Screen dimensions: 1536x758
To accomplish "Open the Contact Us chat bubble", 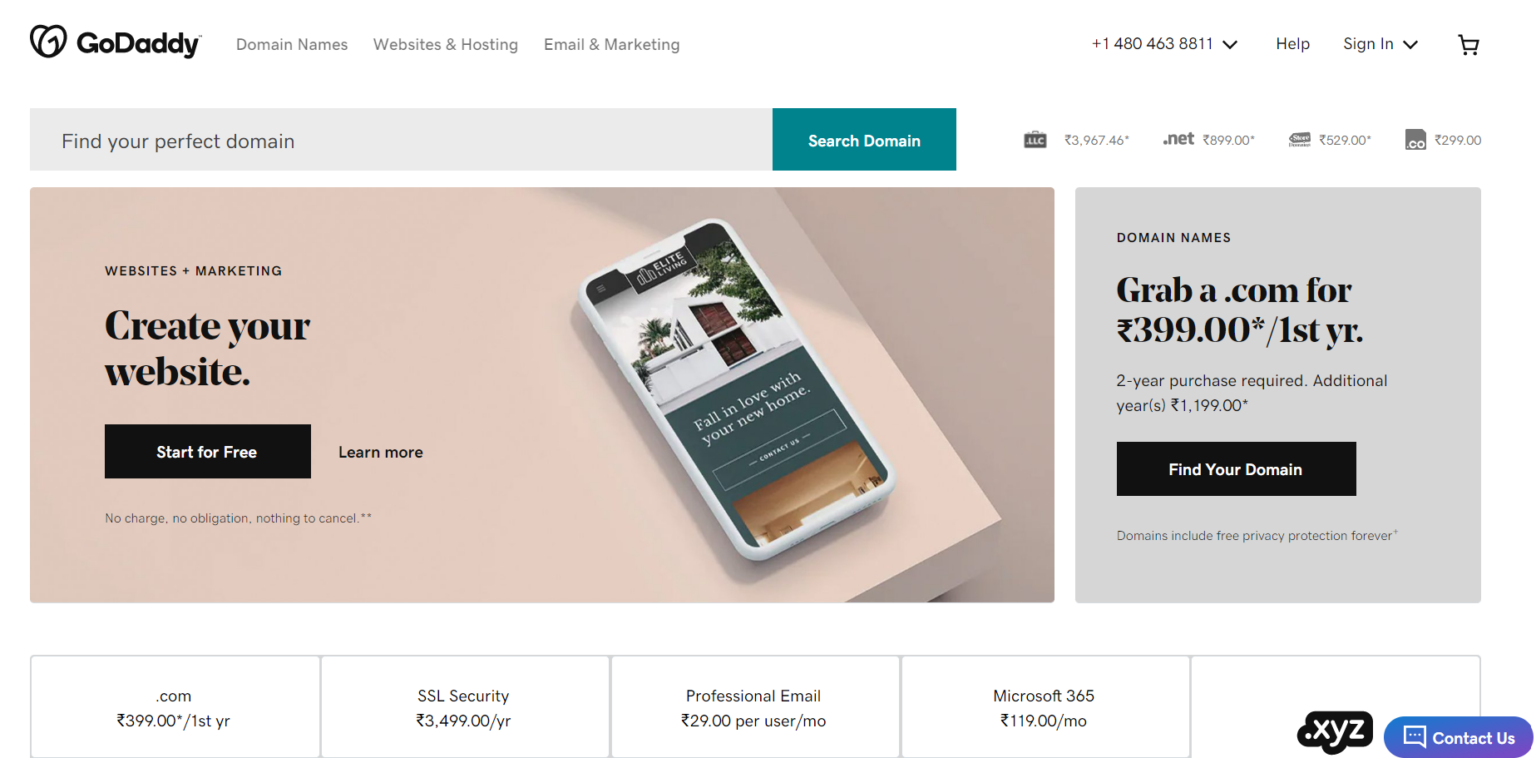I will coord(1458,738).
